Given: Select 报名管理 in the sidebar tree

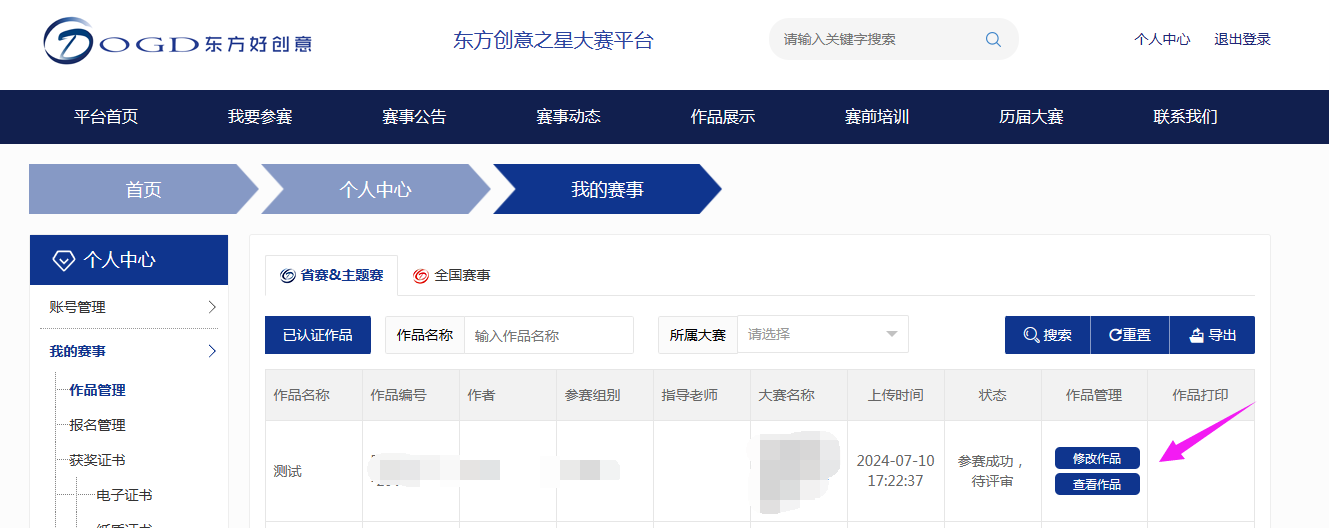Looking at the screenshot, I should pos(97,425).
